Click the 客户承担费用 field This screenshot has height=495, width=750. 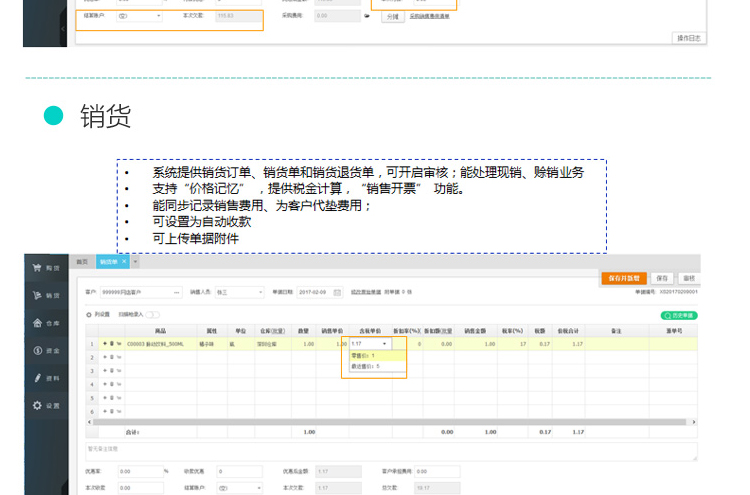pyautogui.click(x=437, y=472)
